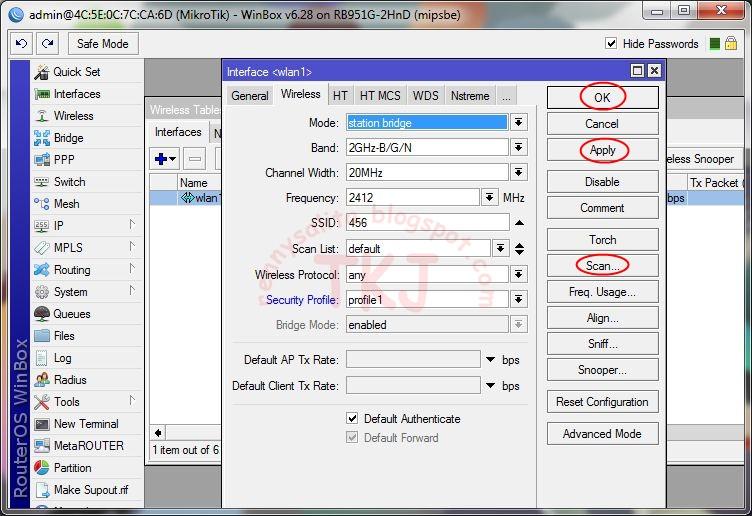The width and height of the screenshot is (752, 516).
Task: Collapse the SSID field arrow
Action: pos(519,223)
